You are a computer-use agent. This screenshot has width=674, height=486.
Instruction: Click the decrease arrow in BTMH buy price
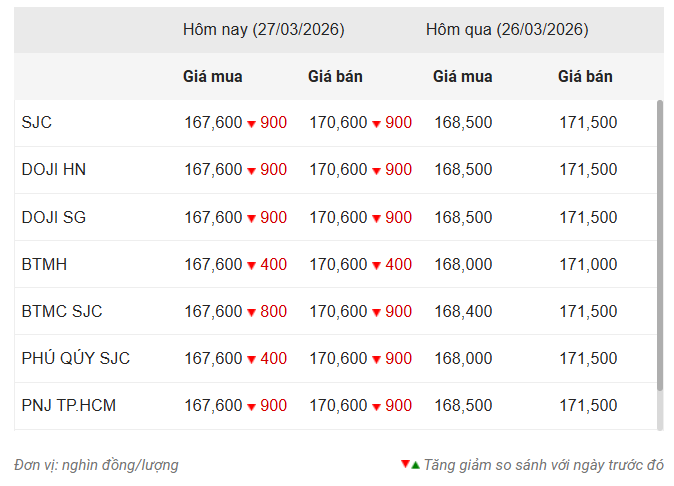click(251, 266)
